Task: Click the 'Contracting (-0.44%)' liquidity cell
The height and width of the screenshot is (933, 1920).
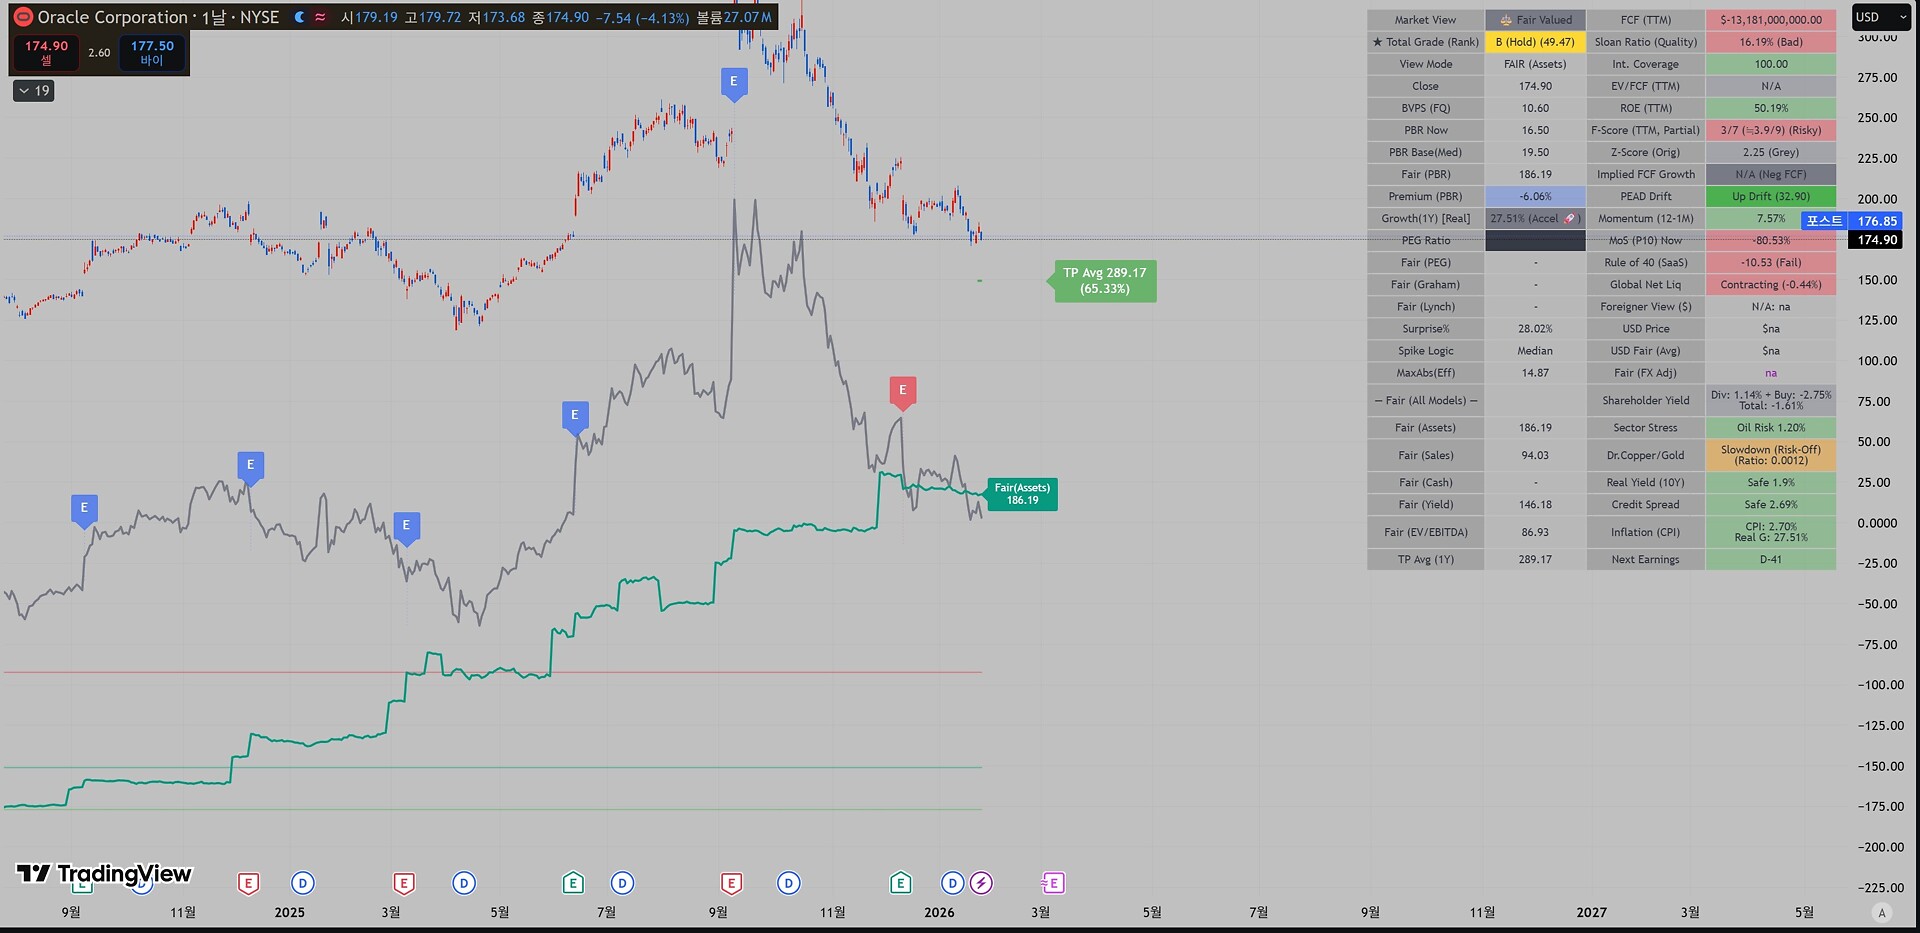Action: tap(1771, 284)
